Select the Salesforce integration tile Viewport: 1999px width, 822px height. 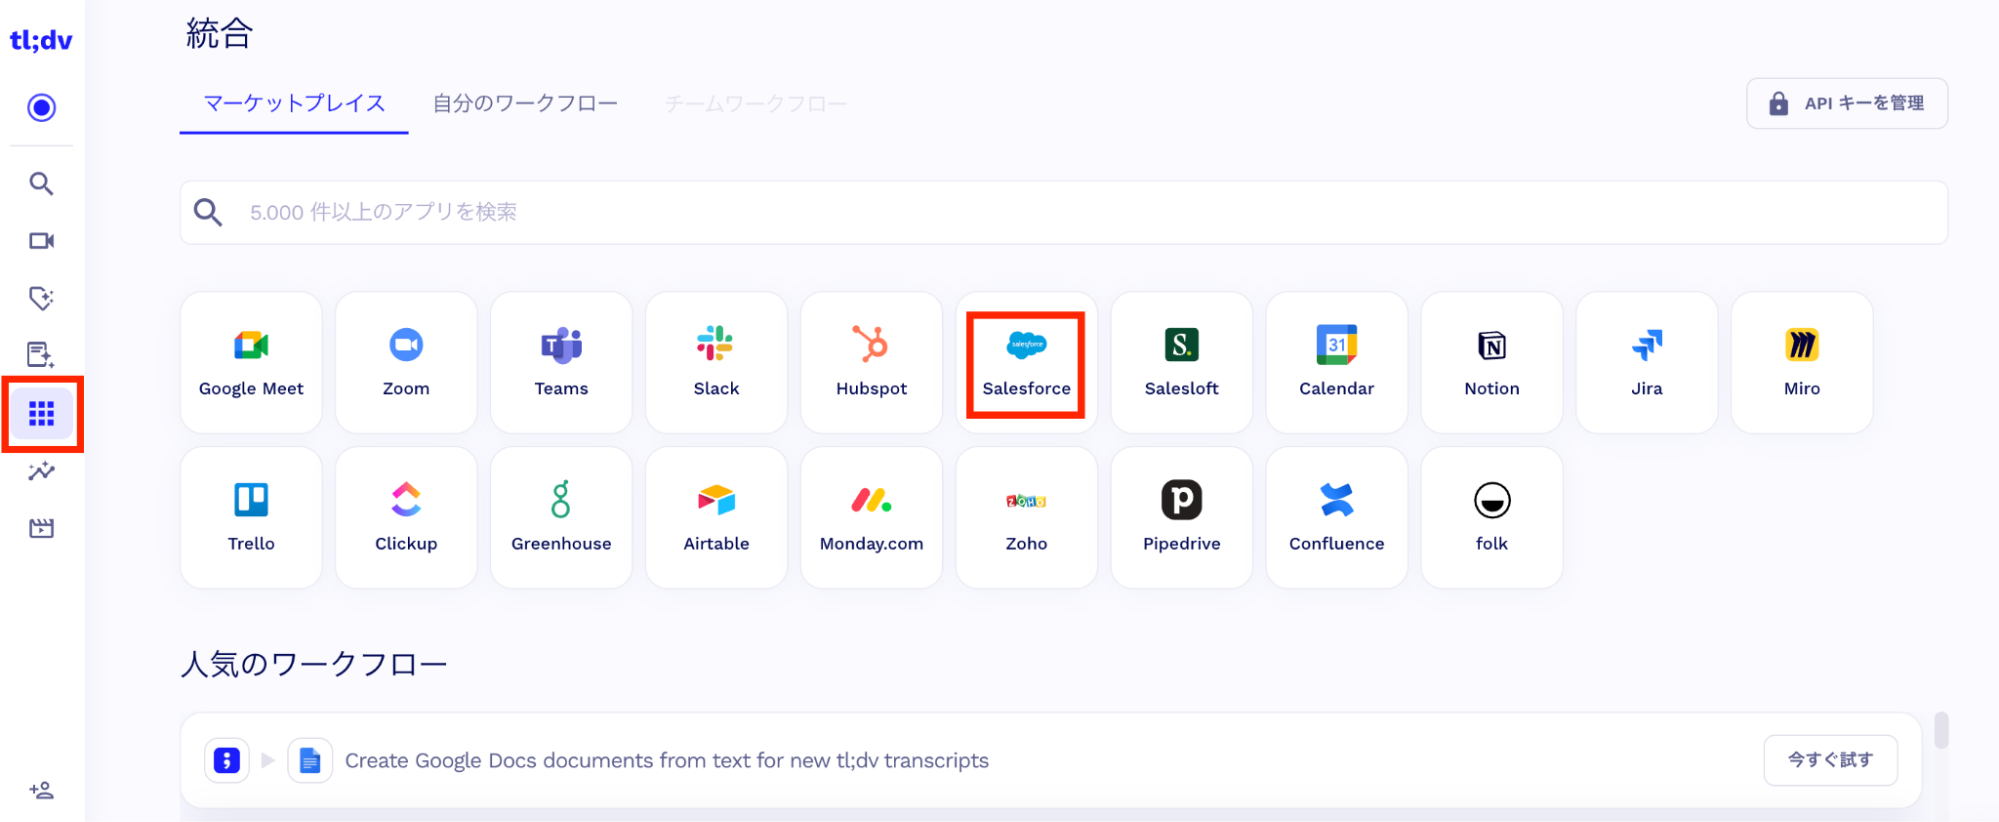click(1026, 364)
